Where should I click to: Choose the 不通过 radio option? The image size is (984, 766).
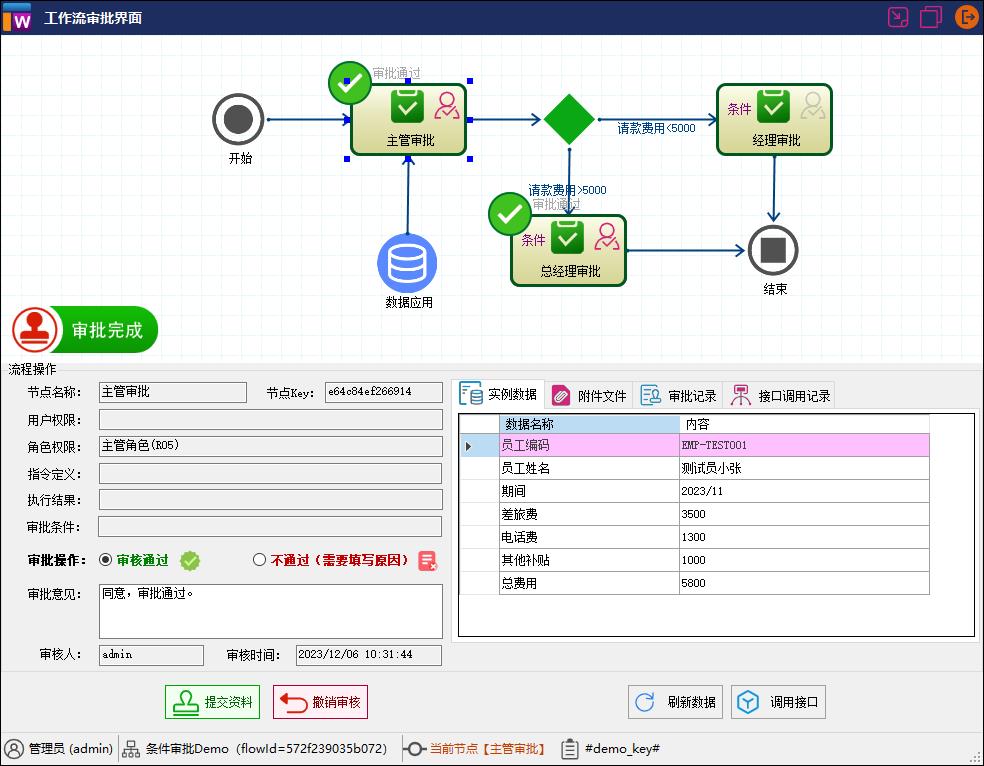pos(260,561)
